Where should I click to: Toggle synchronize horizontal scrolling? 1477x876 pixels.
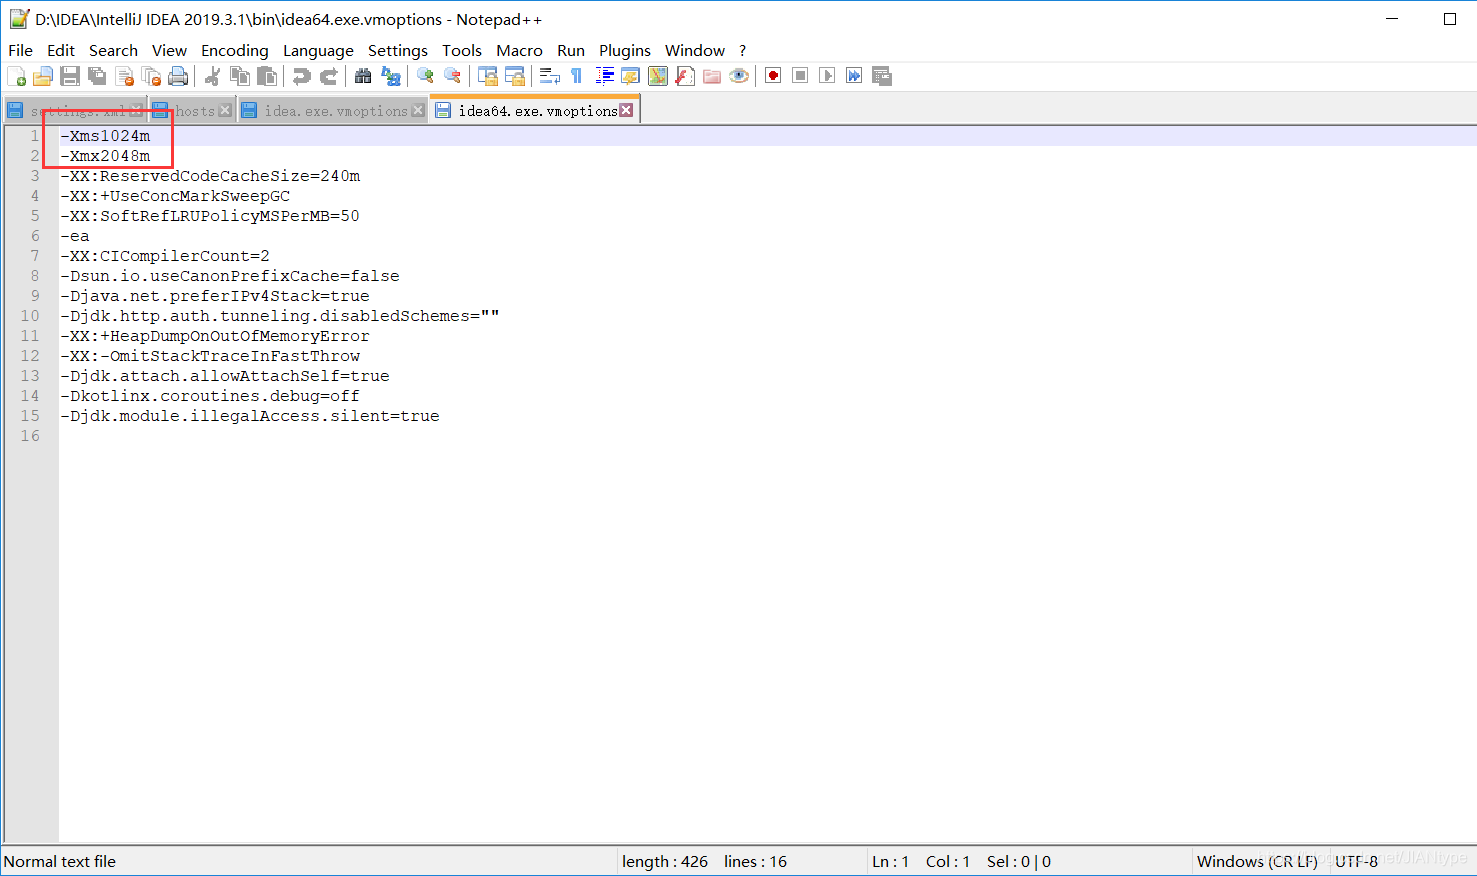[x=515, y=76]
